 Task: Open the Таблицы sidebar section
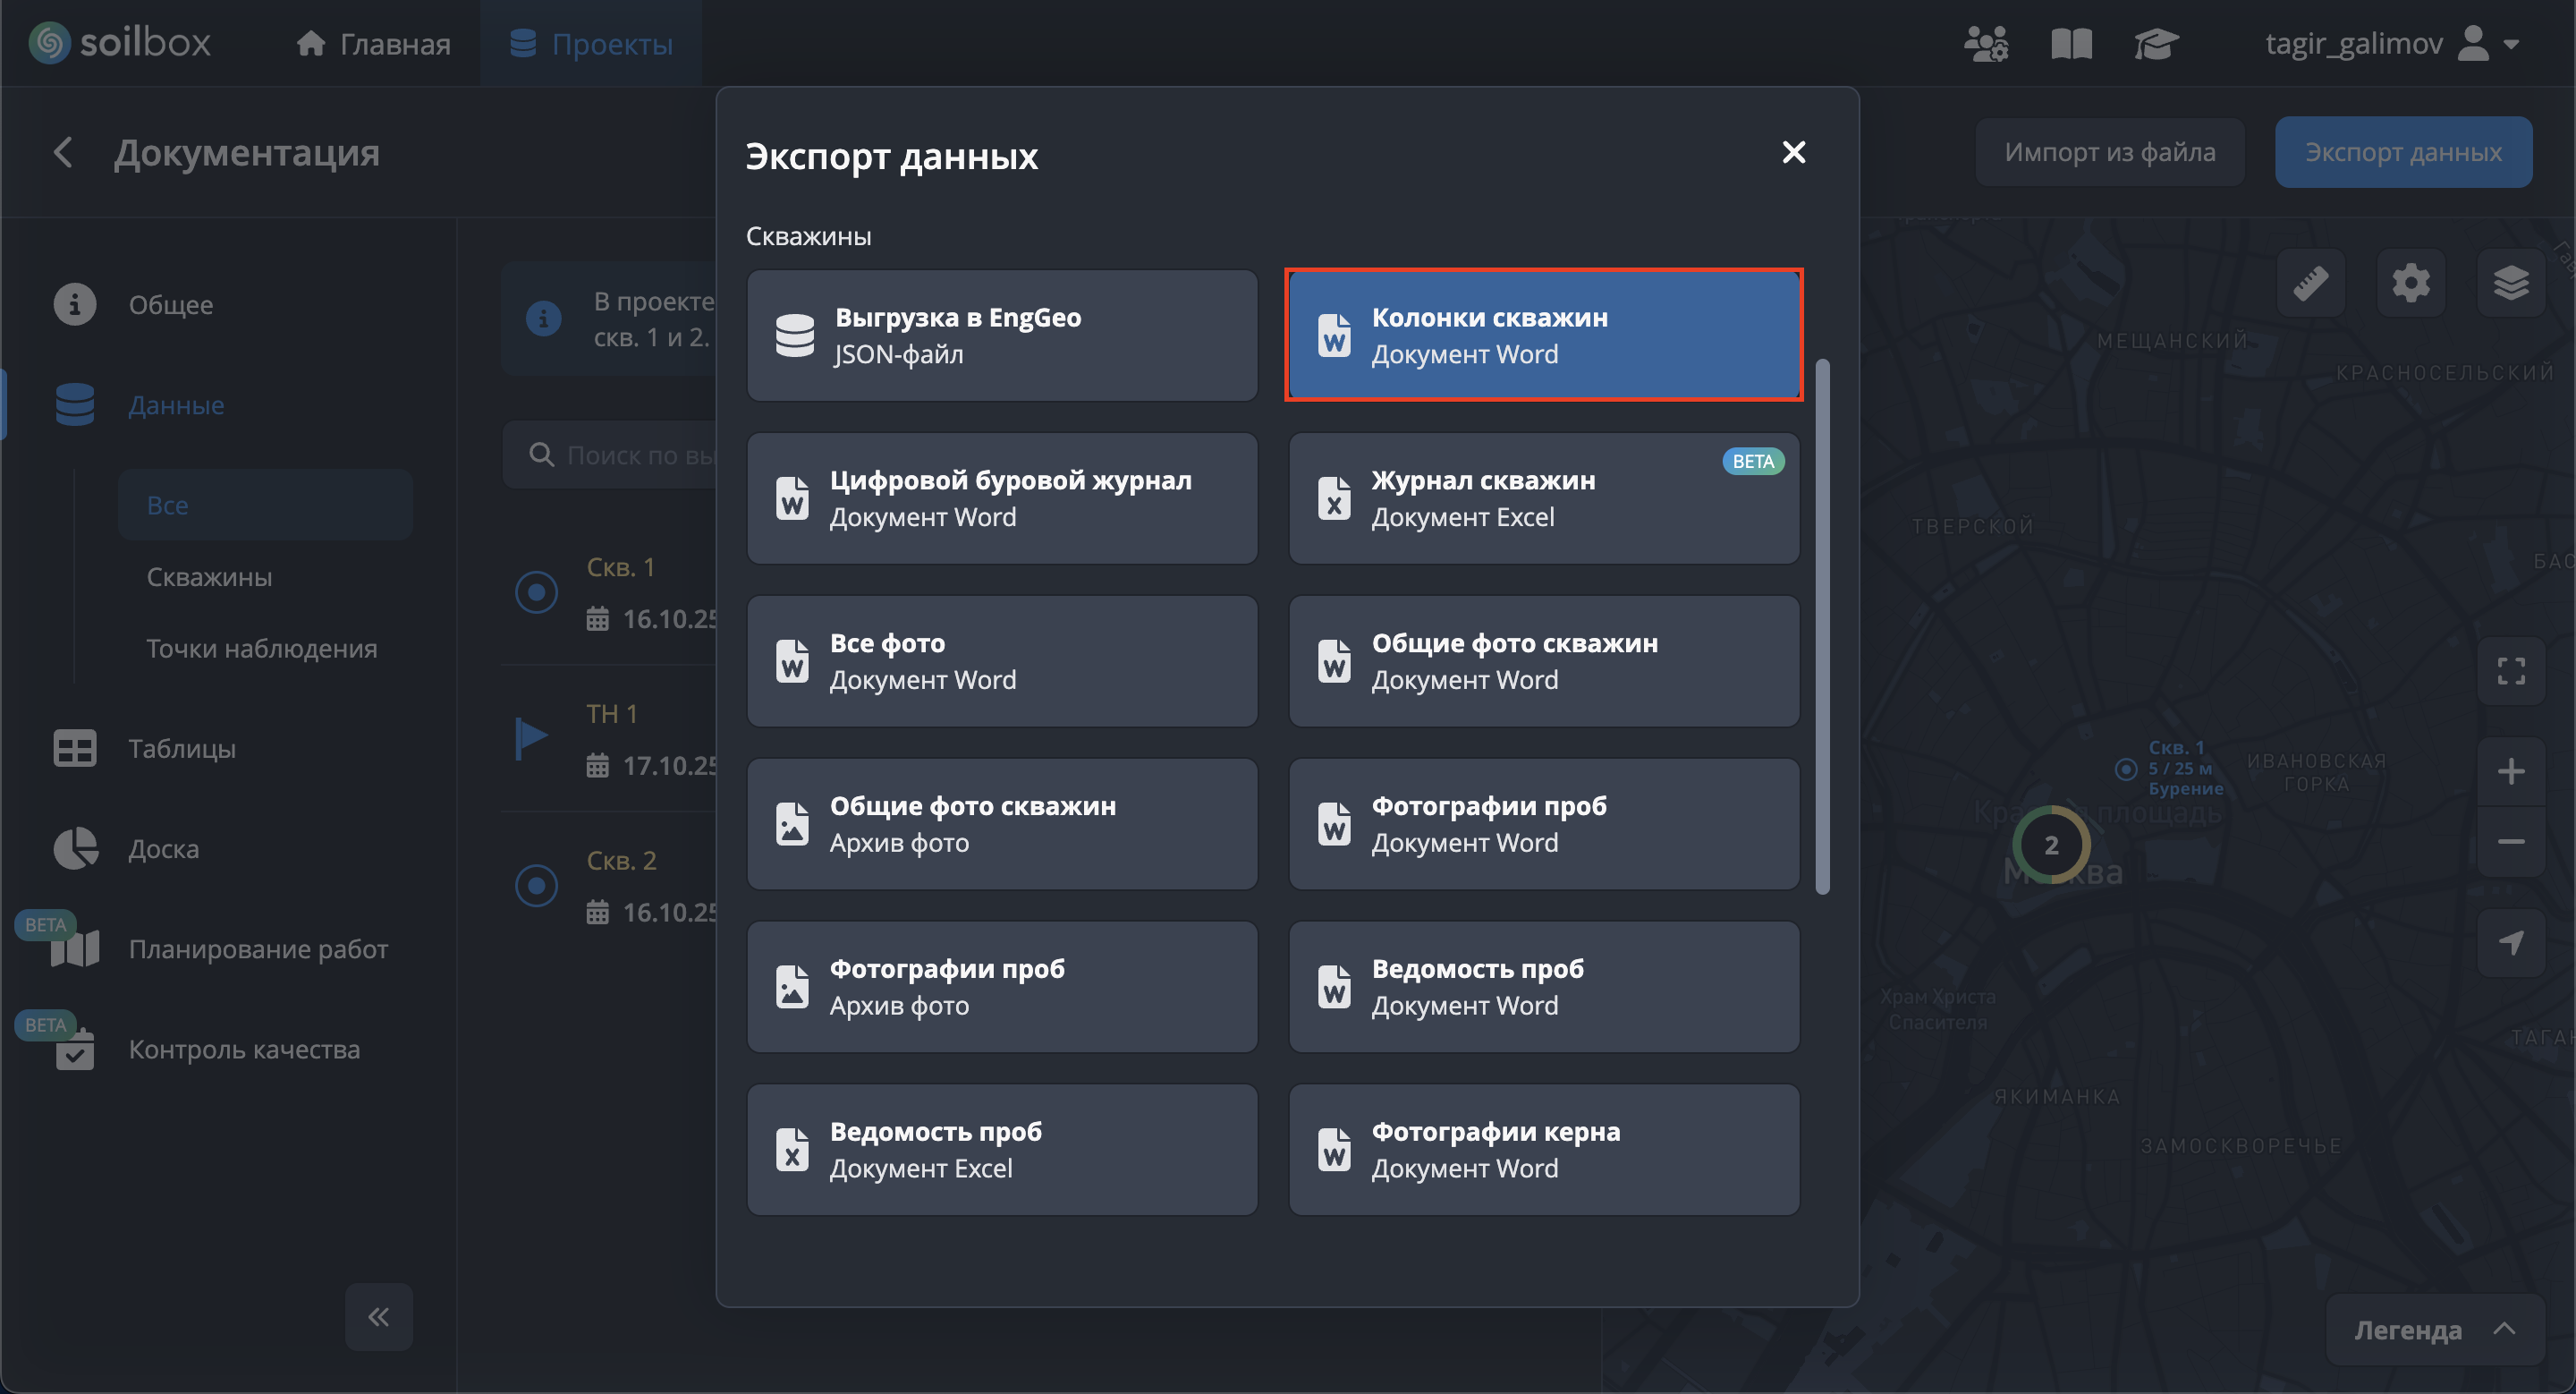[181, 748]
